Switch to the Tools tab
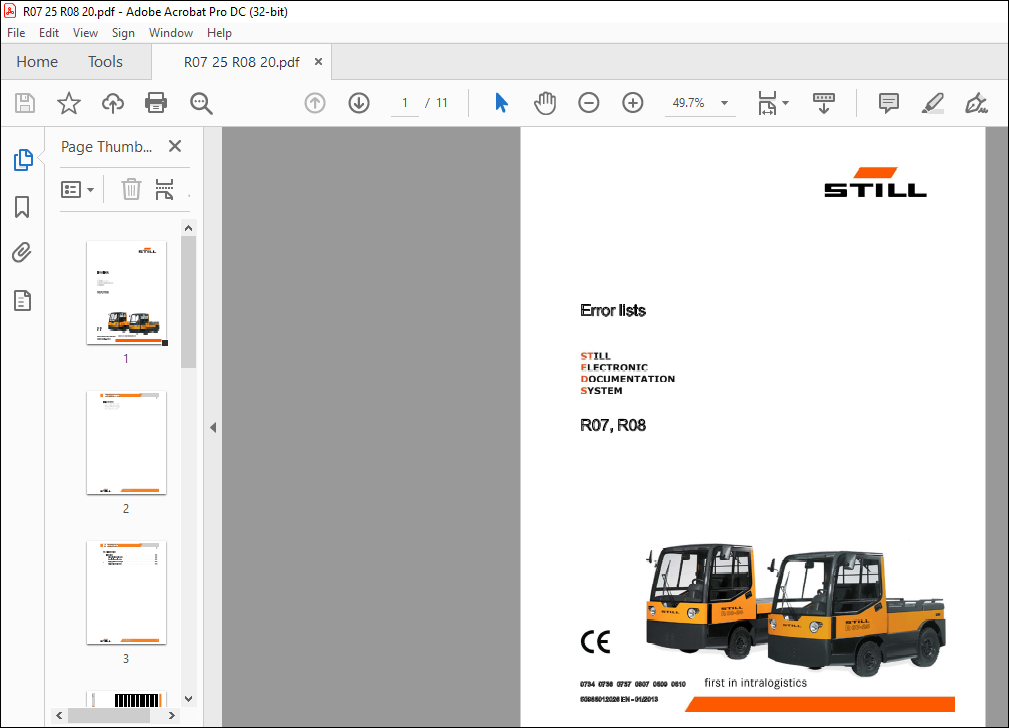 point(105,62)
